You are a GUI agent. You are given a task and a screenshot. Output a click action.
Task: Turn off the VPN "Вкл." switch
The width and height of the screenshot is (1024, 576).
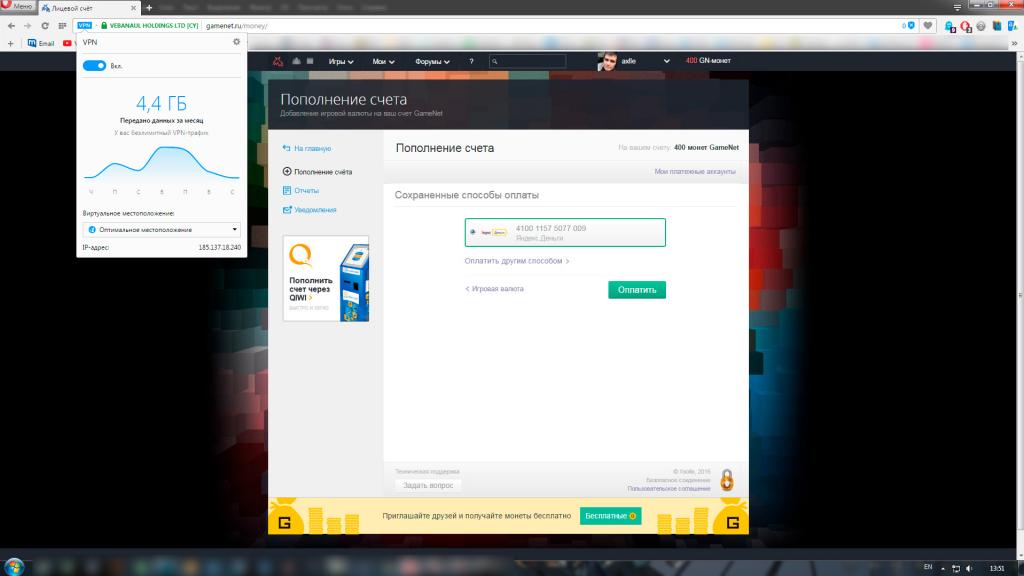(94, 65)
